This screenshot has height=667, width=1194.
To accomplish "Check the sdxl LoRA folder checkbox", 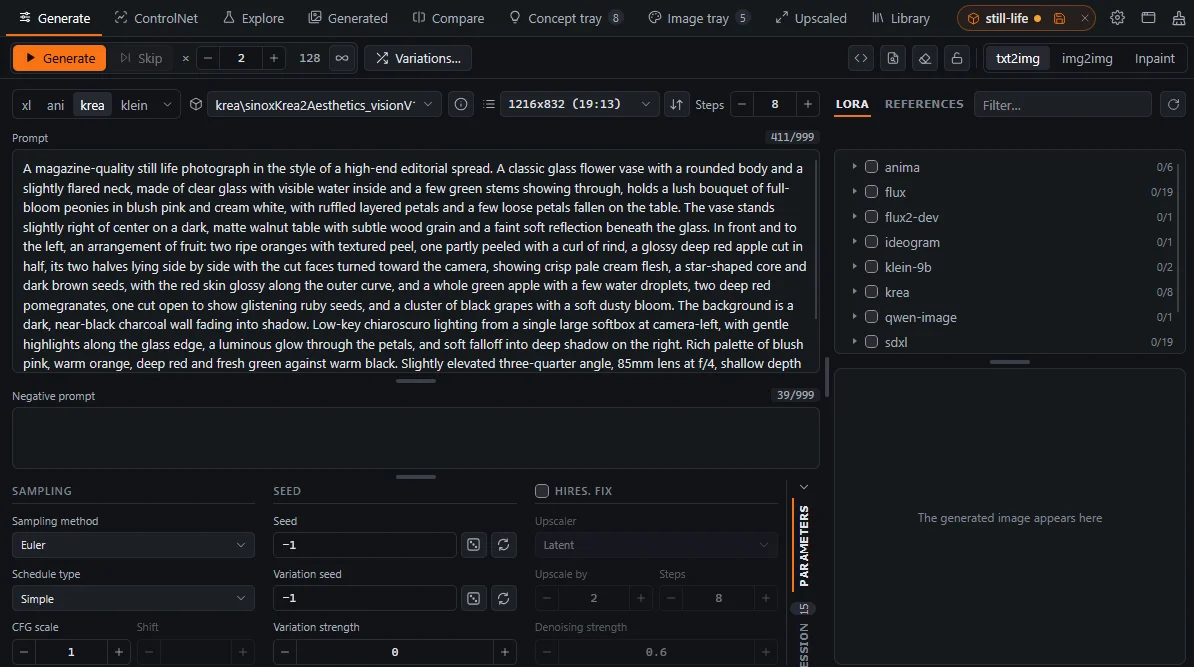I will pyautogui.click(x=871, y=342).
